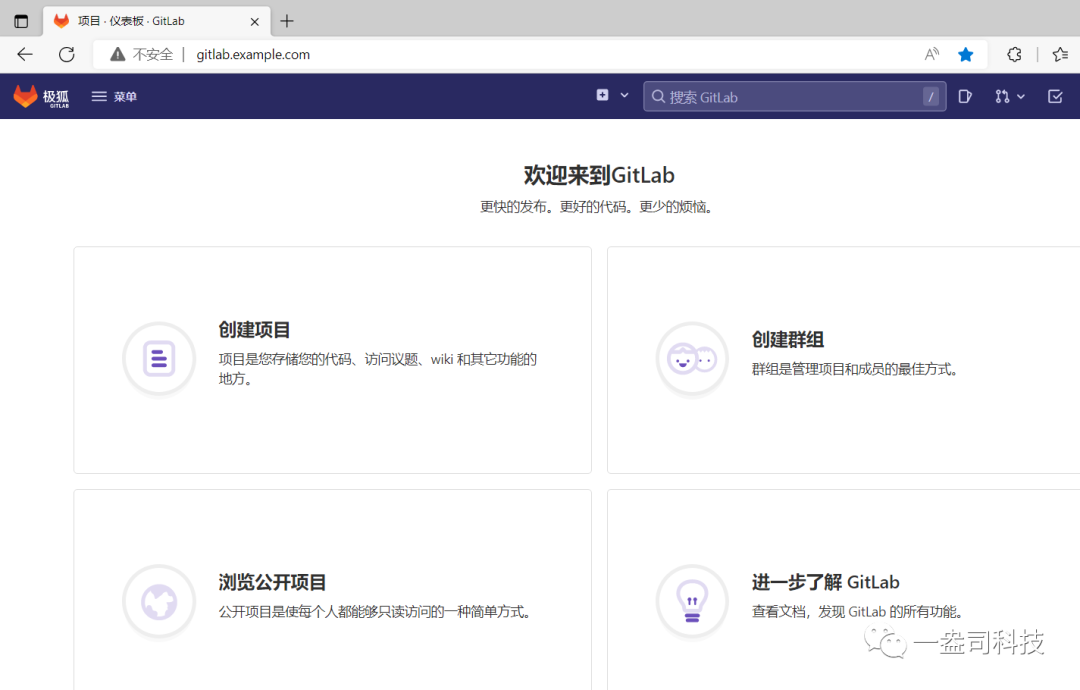Click the 进一步了解 GitLab lightbulb icon
This screenshot has width=1080, height=690.
tap(692, 602)
